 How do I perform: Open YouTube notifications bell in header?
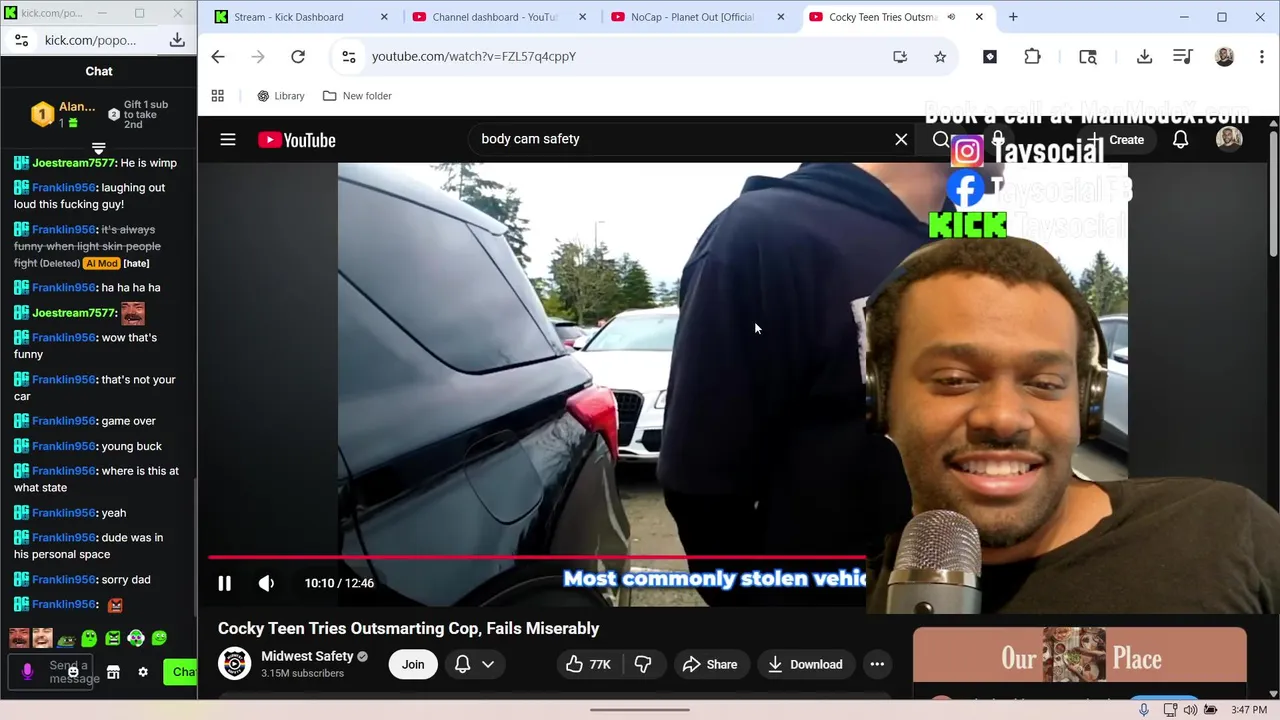pyautogui.click(x=1180, y=140)
